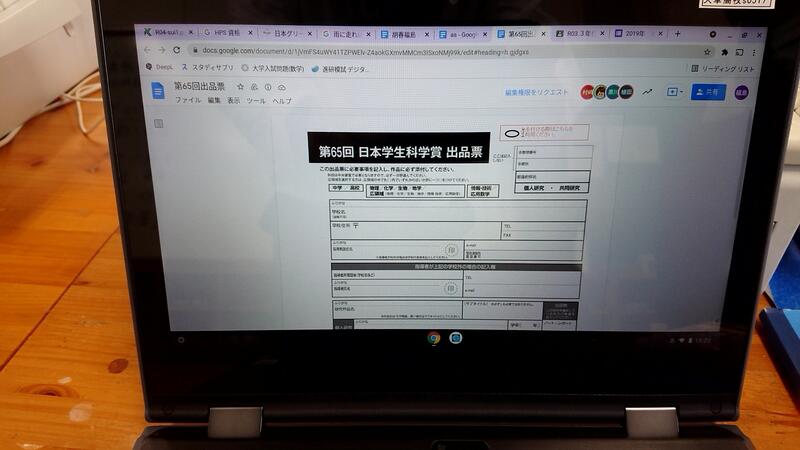
Task: Open the ツール menu
Action: (256, 101)
